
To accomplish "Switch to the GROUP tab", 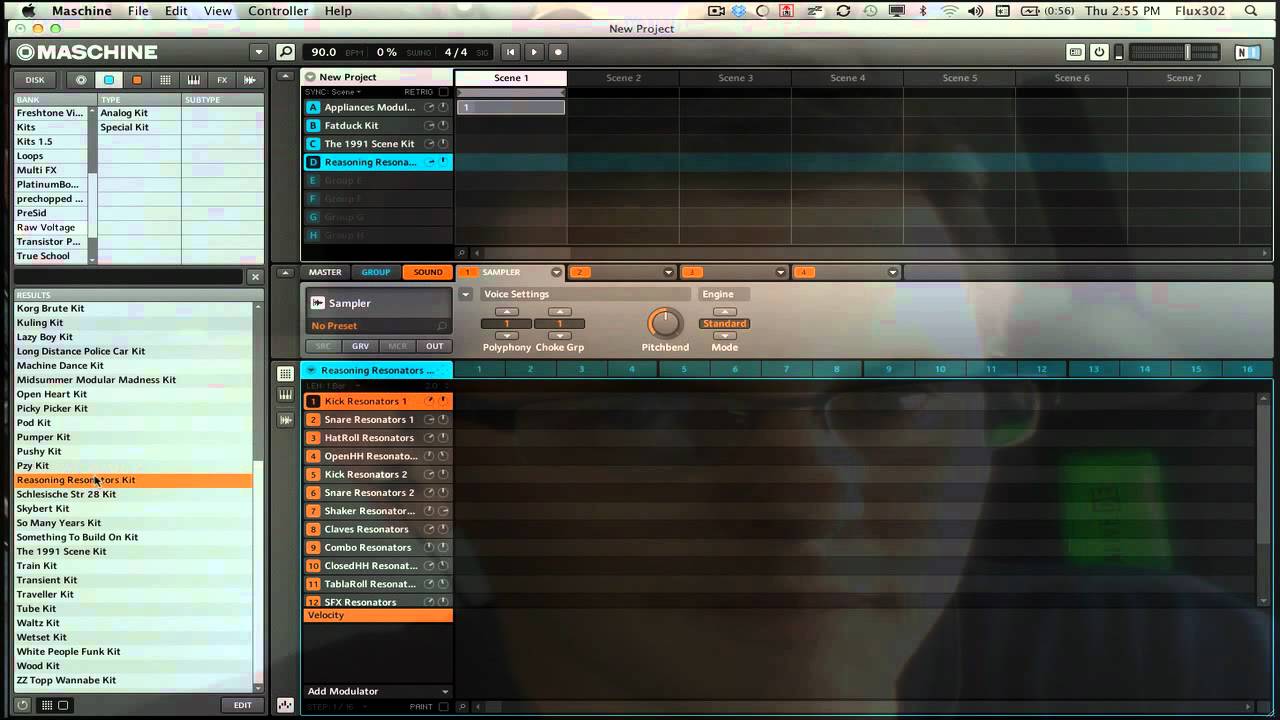I will click(376, 272).
